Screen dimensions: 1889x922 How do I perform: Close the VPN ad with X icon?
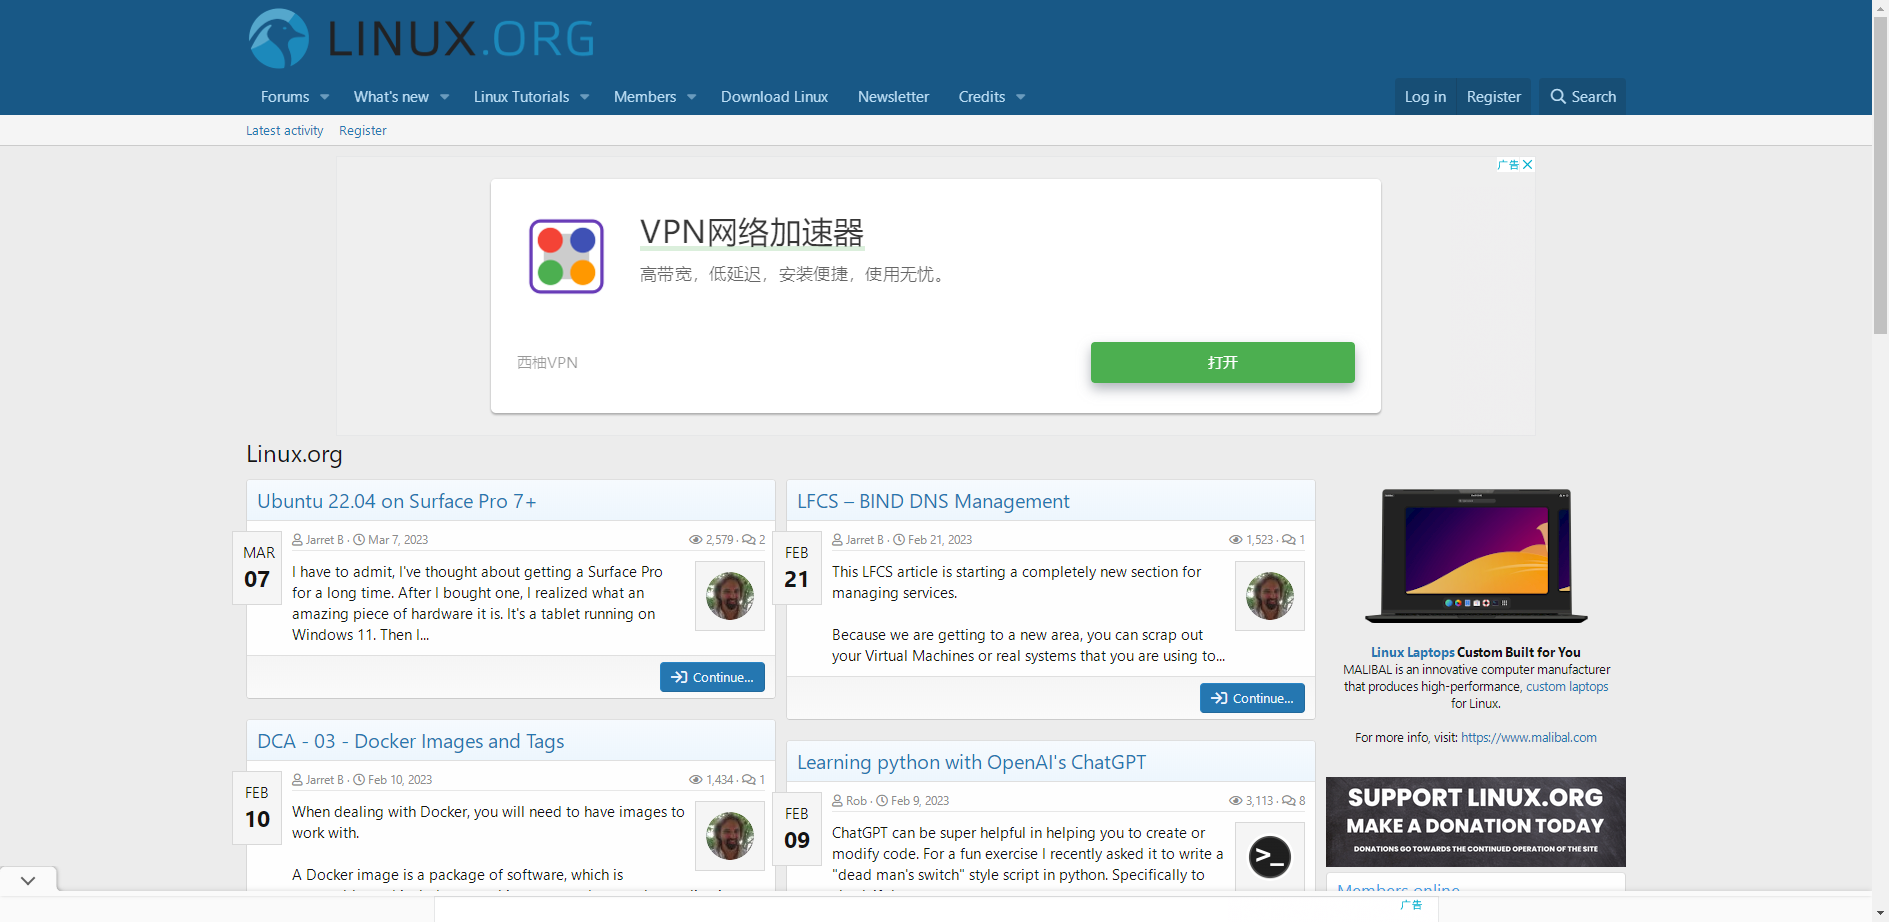coord(1527,165)
